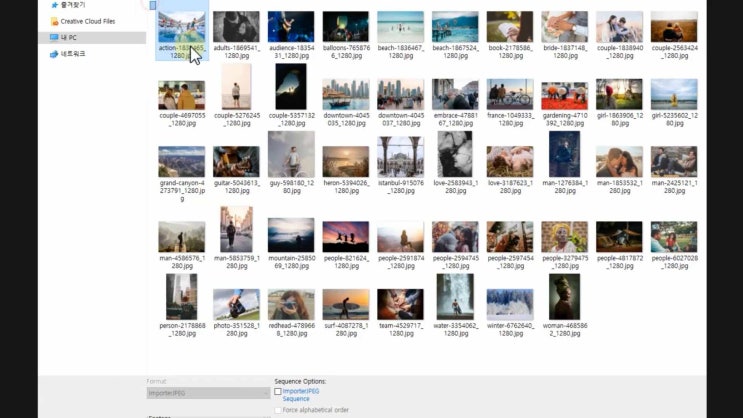Pick the grand-canyon-4273791_1280.jpg file
Screen dimensions: 743x418
tap(181, 162)
